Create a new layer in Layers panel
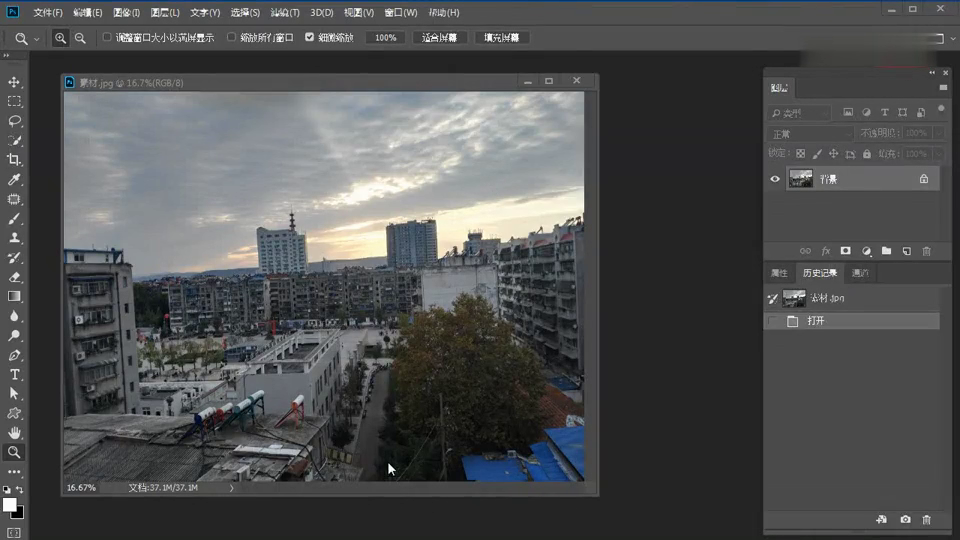 [906, 251]
